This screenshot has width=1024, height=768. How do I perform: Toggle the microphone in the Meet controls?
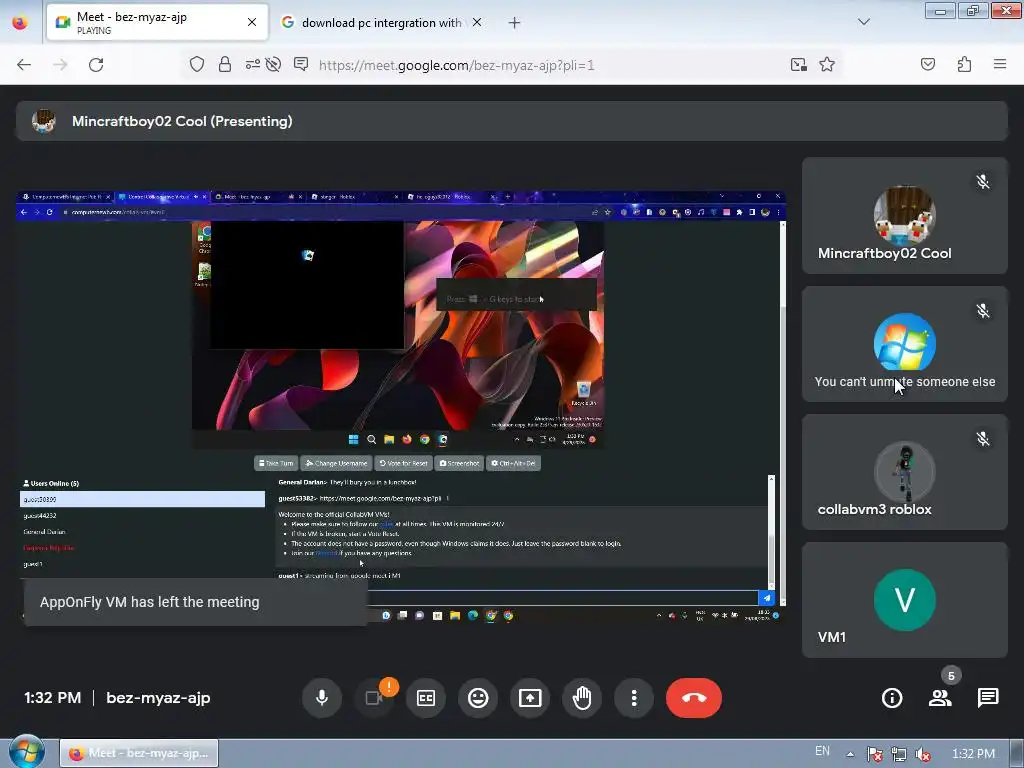coord(322,698)
